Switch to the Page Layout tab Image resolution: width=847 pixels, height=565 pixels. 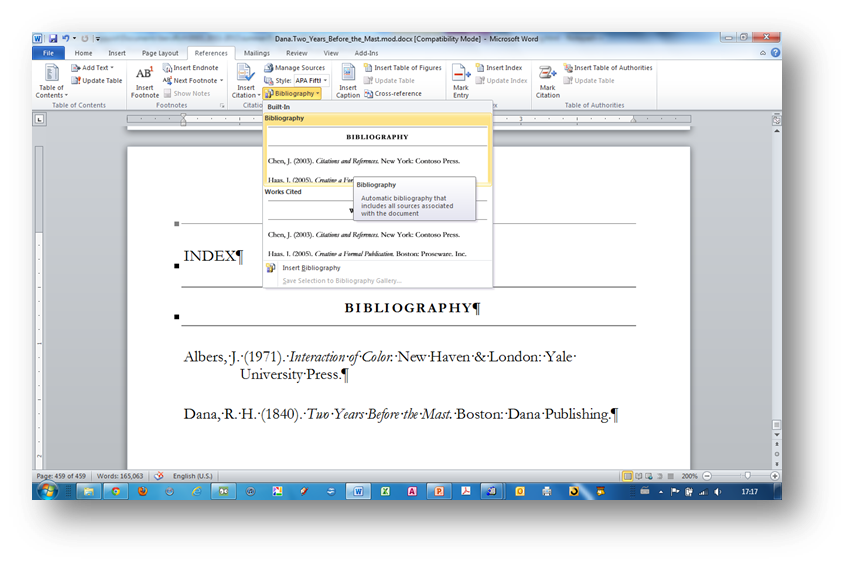160,53
